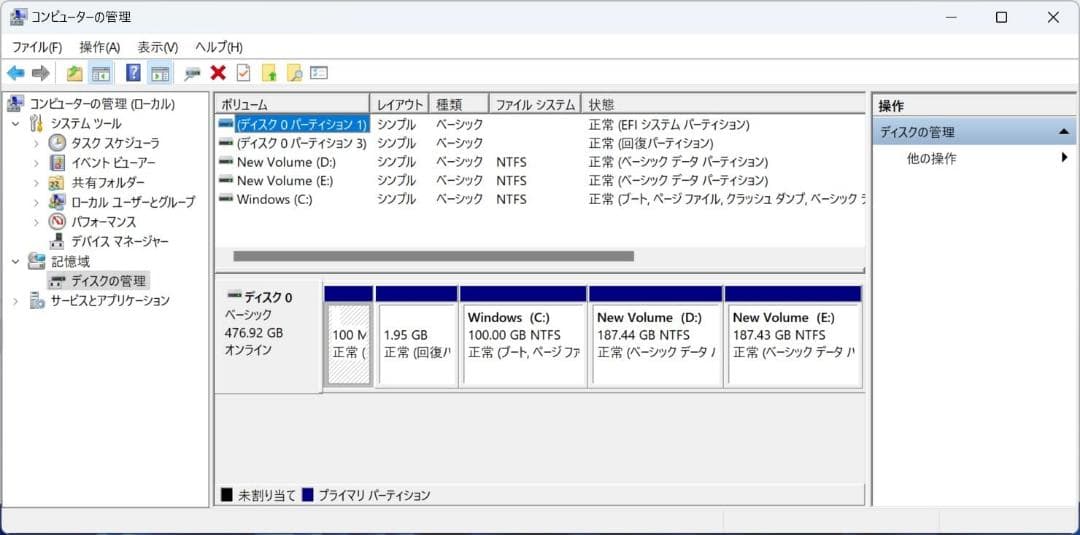This screenshot has height=535, width=1080.
Task: Expand the タスク スケジューラ node
Action: coord(37,144)
